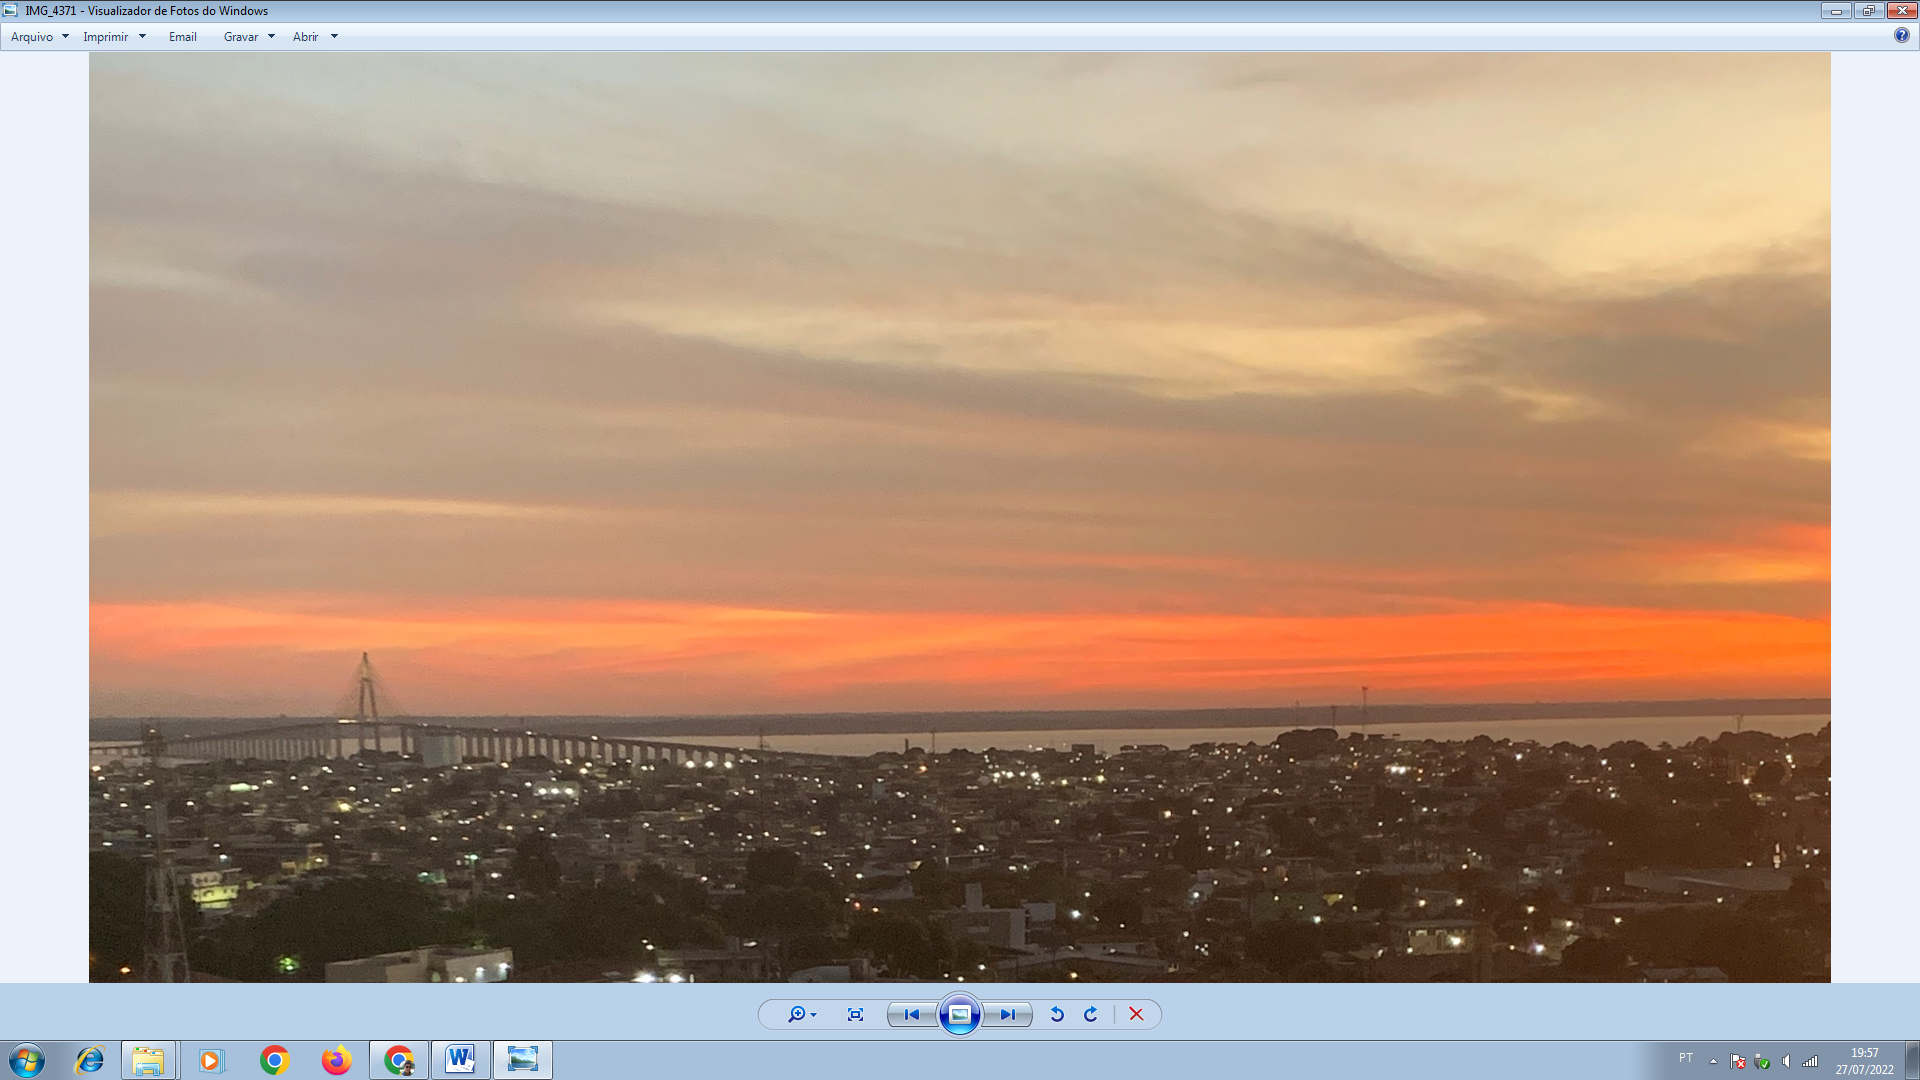
Task: Toggle the volume speaker tray icon
Action: [x=1786, y=1061]
